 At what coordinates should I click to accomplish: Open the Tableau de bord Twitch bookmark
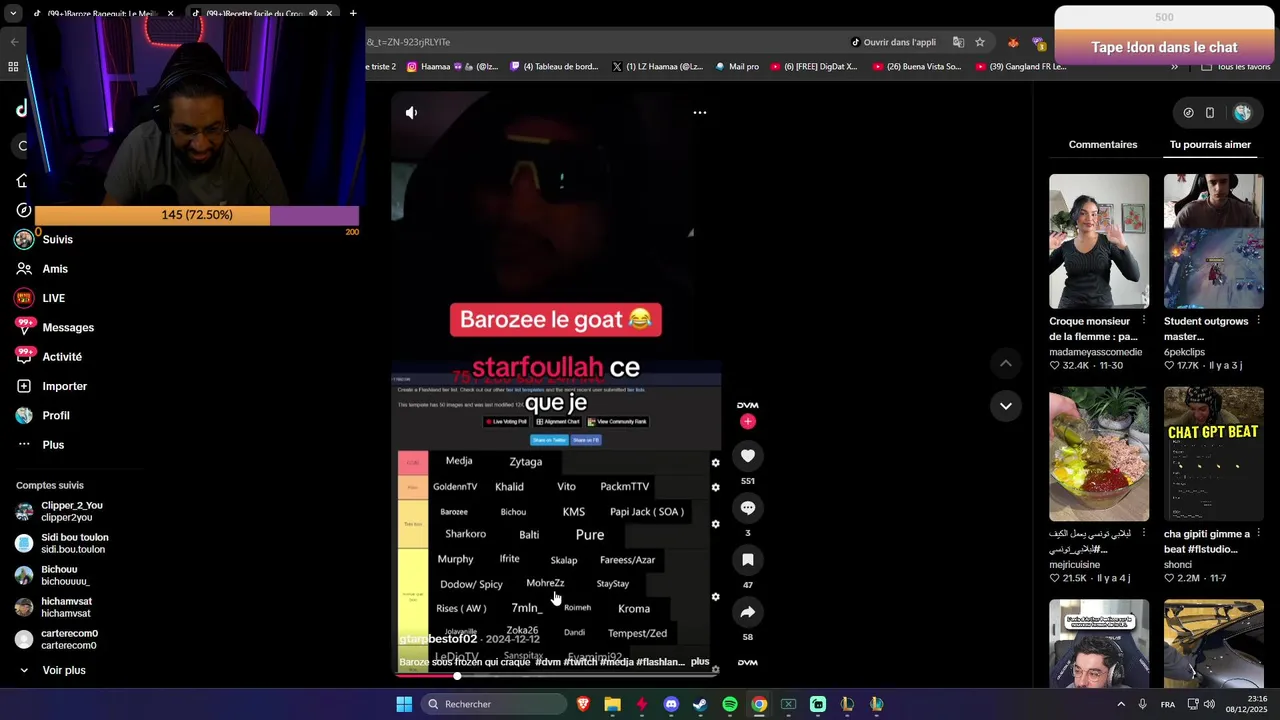(554, 67)
